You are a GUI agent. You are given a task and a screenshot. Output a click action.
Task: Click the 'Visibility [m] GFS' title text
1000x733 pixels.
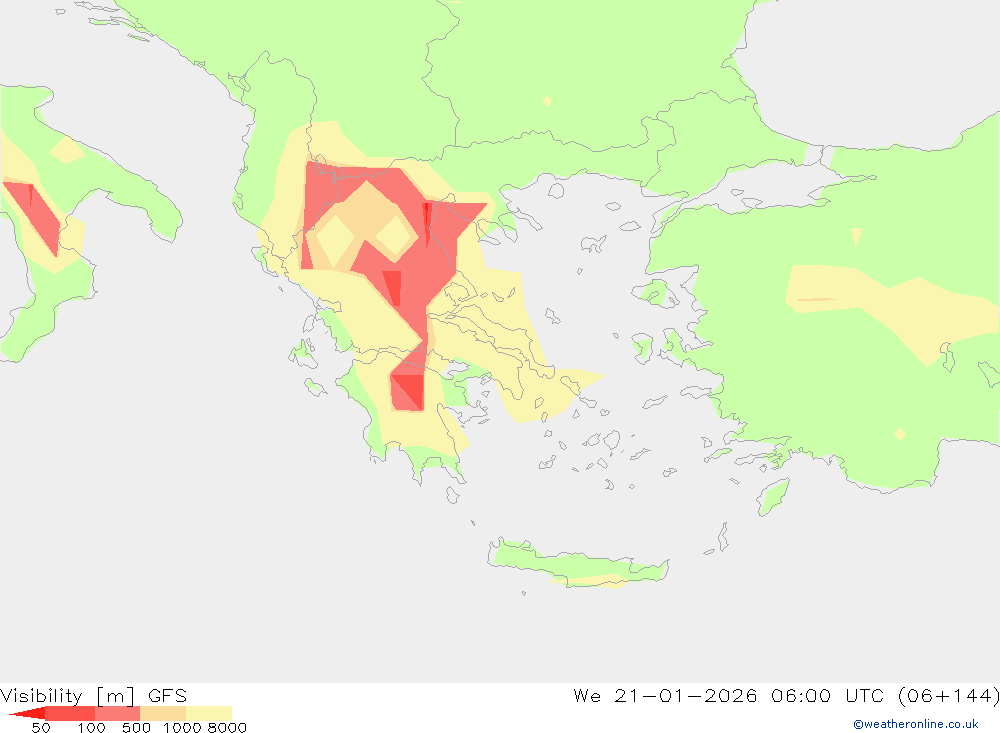[x=94, y=695]
